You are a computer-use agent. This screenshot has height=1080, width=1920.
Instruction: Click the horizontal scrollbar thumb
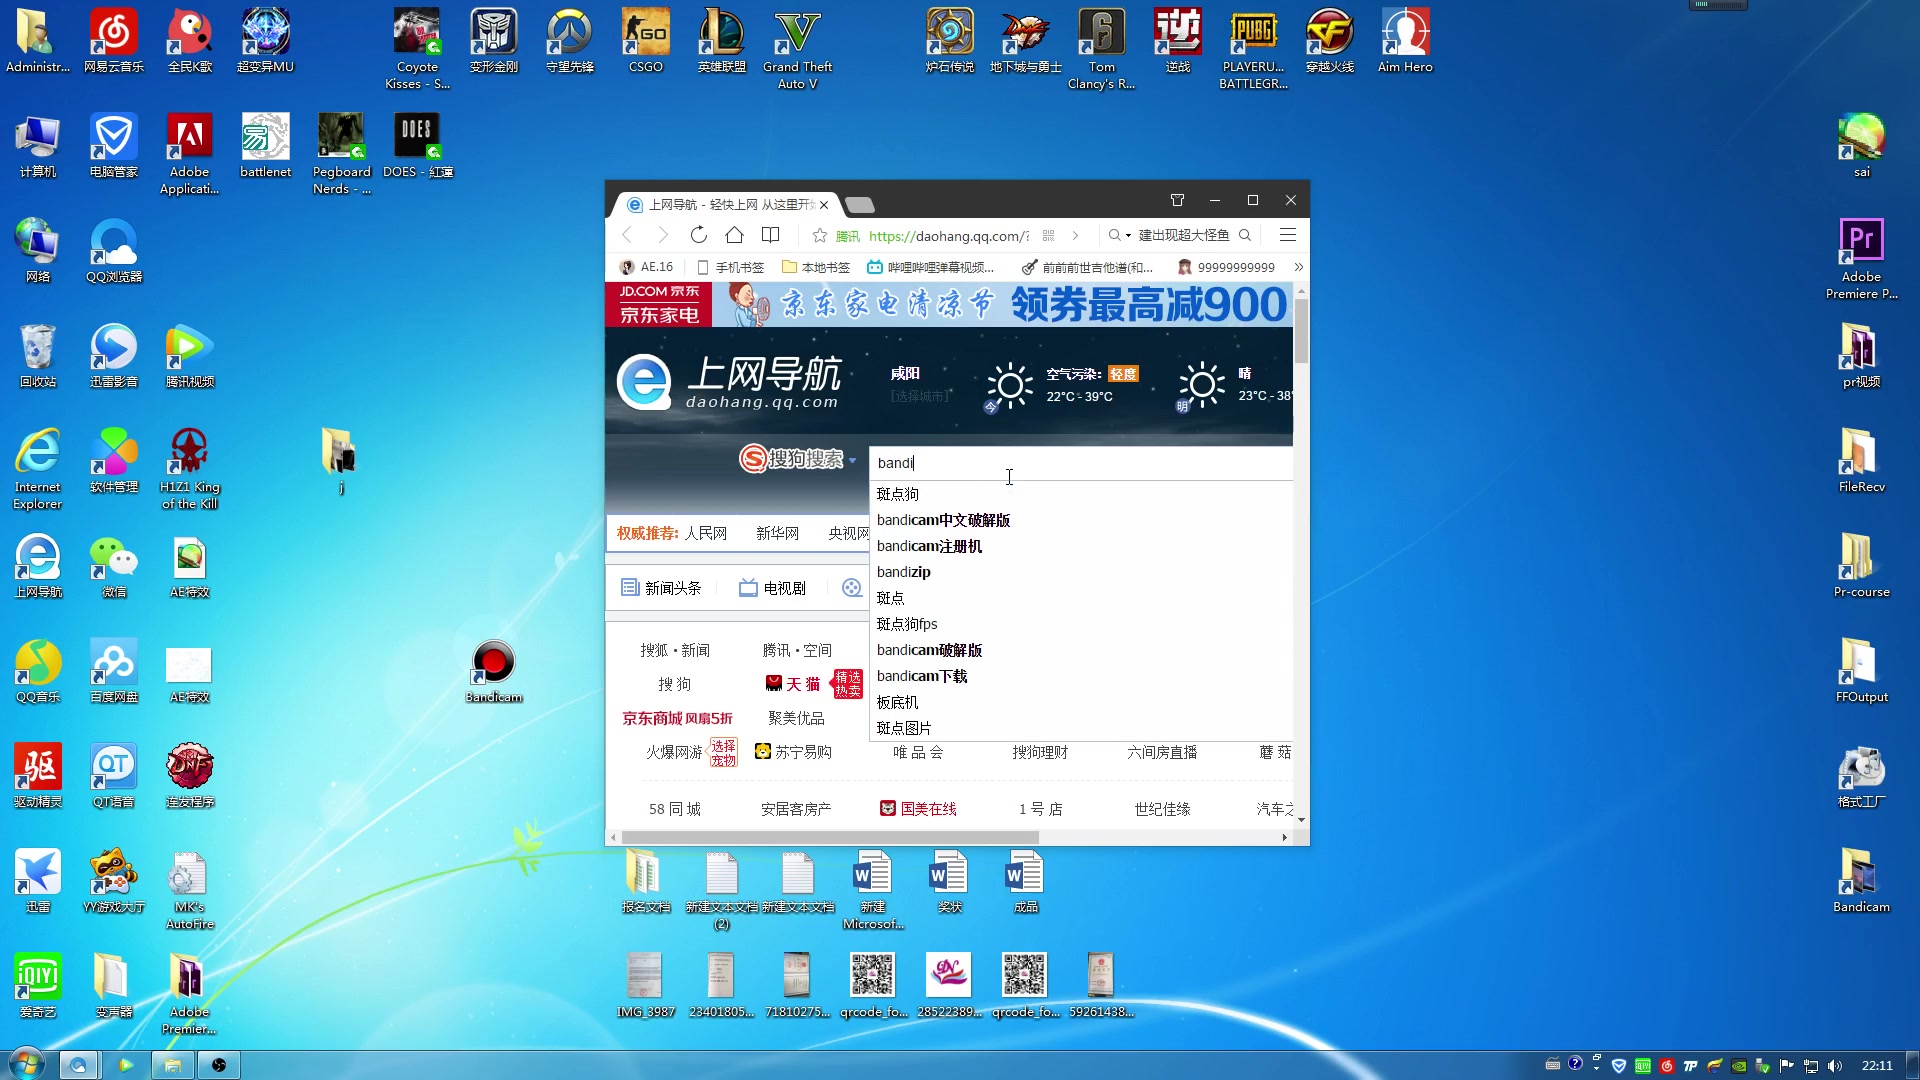(x=830, y=837)
